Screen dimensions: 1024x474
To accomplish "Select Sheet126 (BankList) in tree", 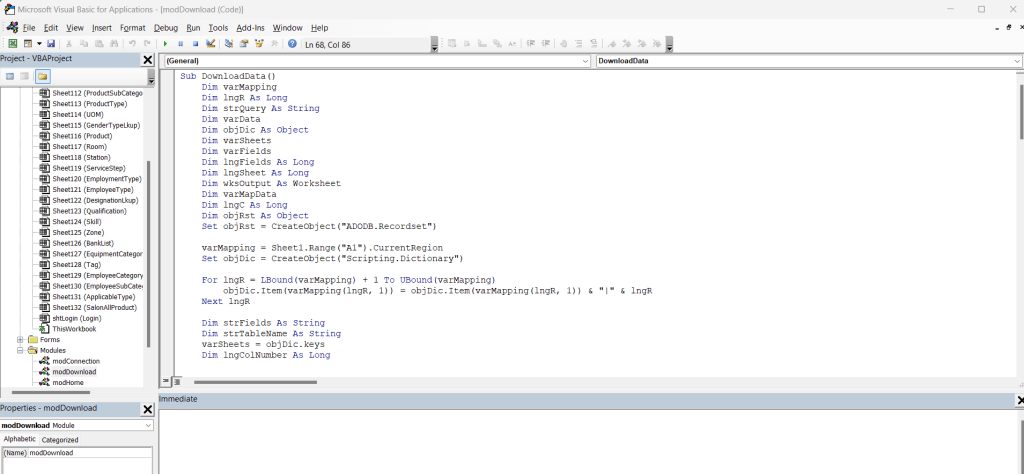I will (x=83, y=243).
